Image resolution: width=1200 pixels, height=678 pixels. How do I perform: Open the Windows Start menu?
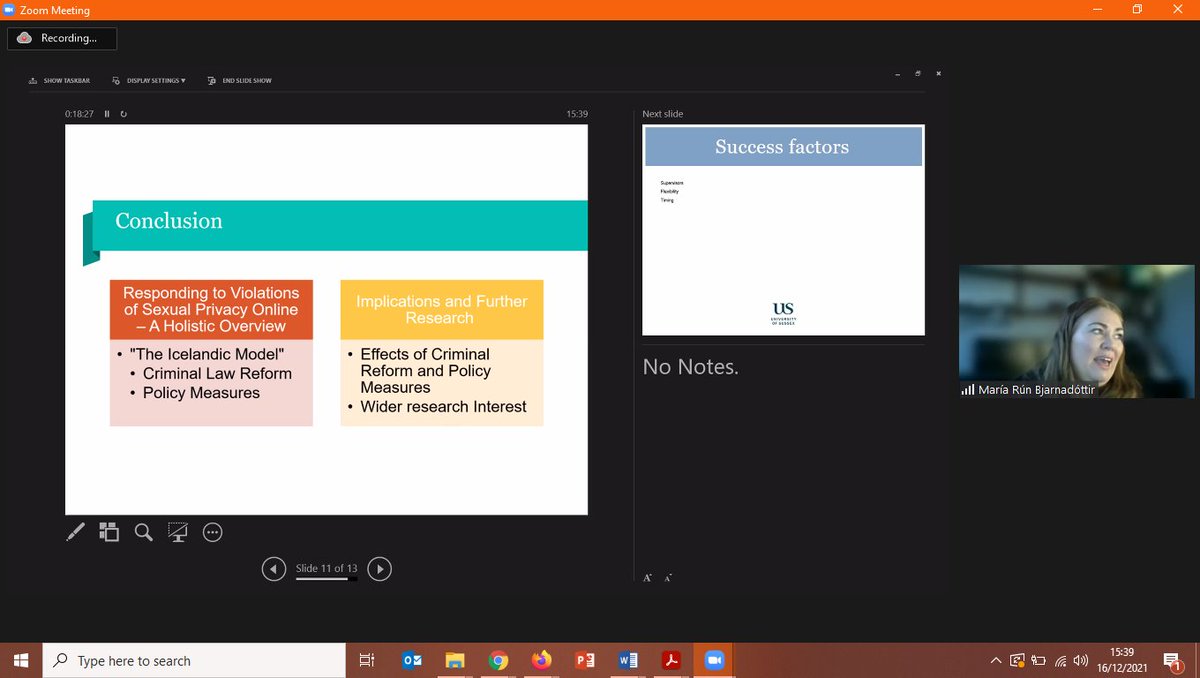click(x=21, y=660)
